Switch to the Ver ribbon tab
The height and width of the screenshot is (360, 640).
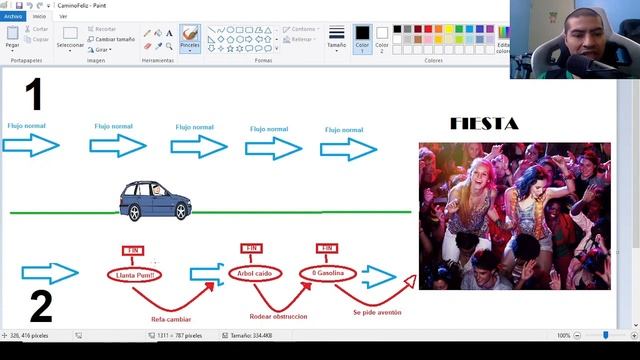tap(63, 16)
